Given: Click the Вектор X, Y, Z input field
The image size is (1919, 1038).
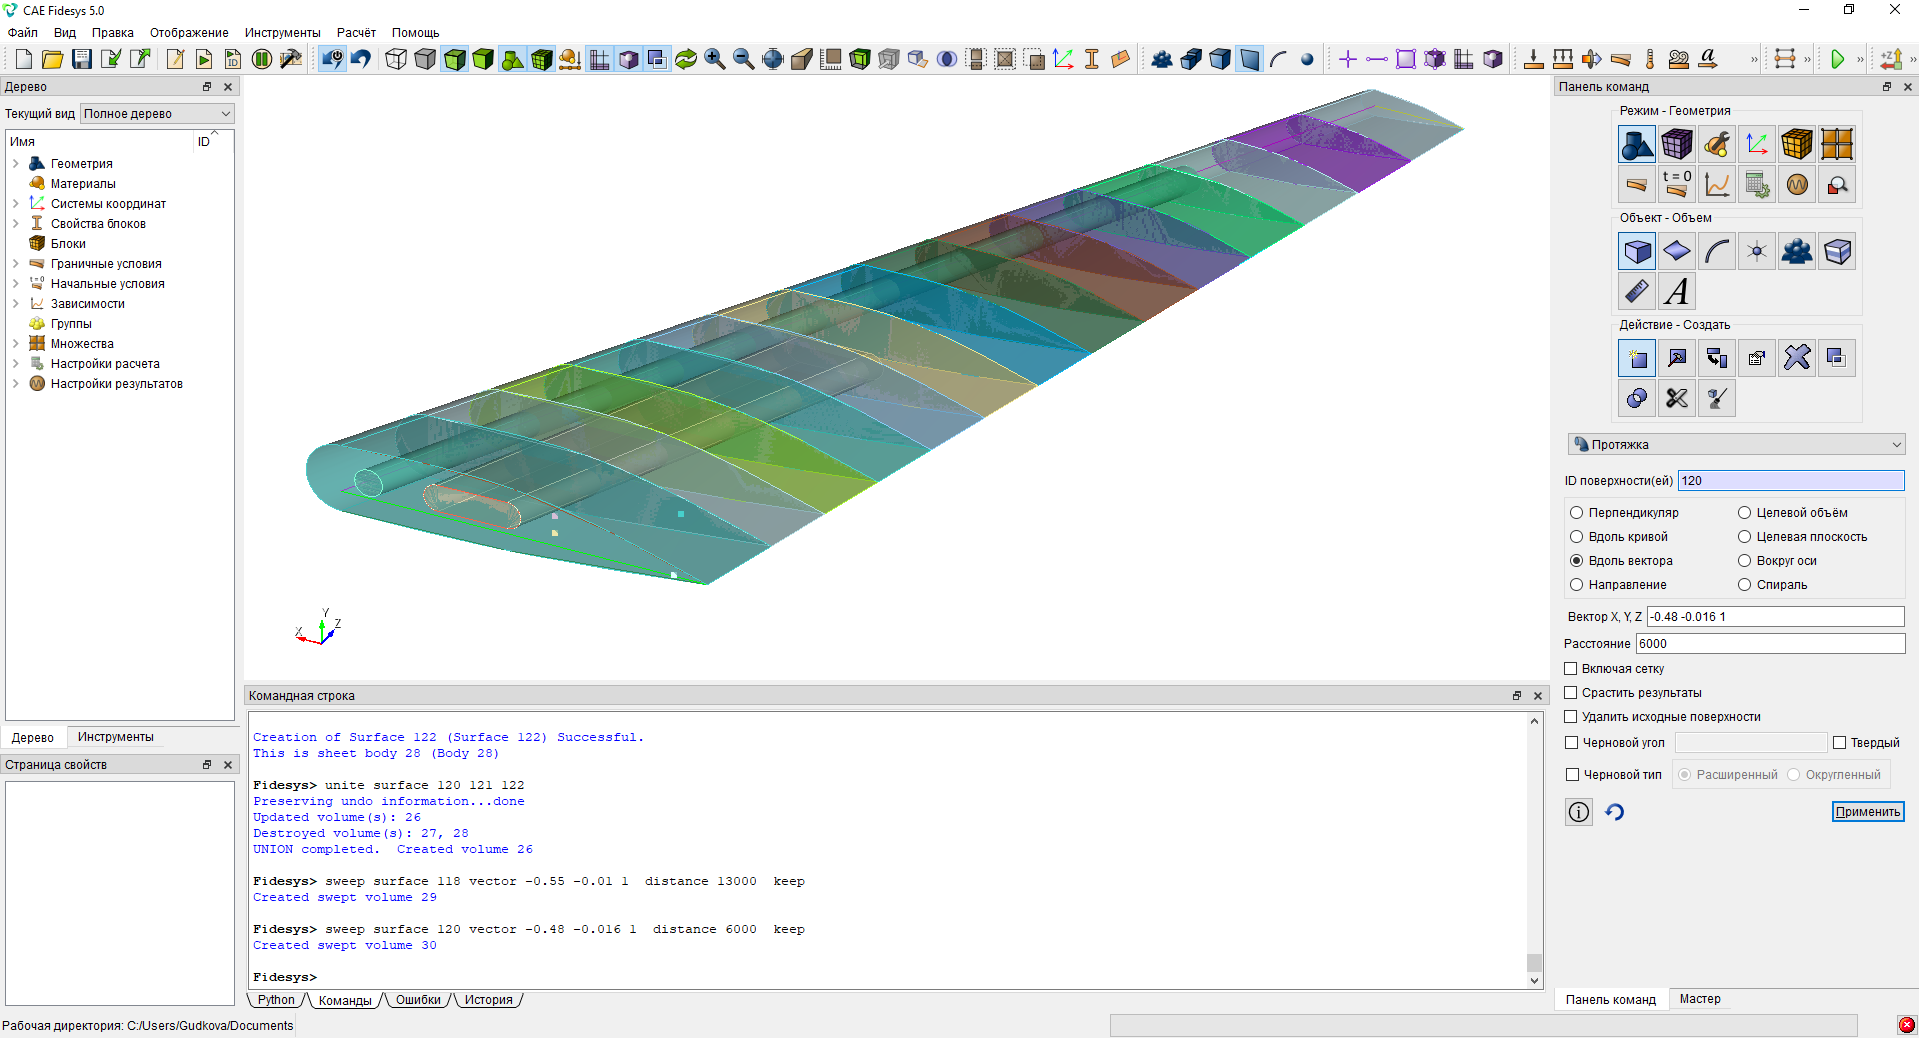Looking at the screenshot, I should tap(1775, 617).
